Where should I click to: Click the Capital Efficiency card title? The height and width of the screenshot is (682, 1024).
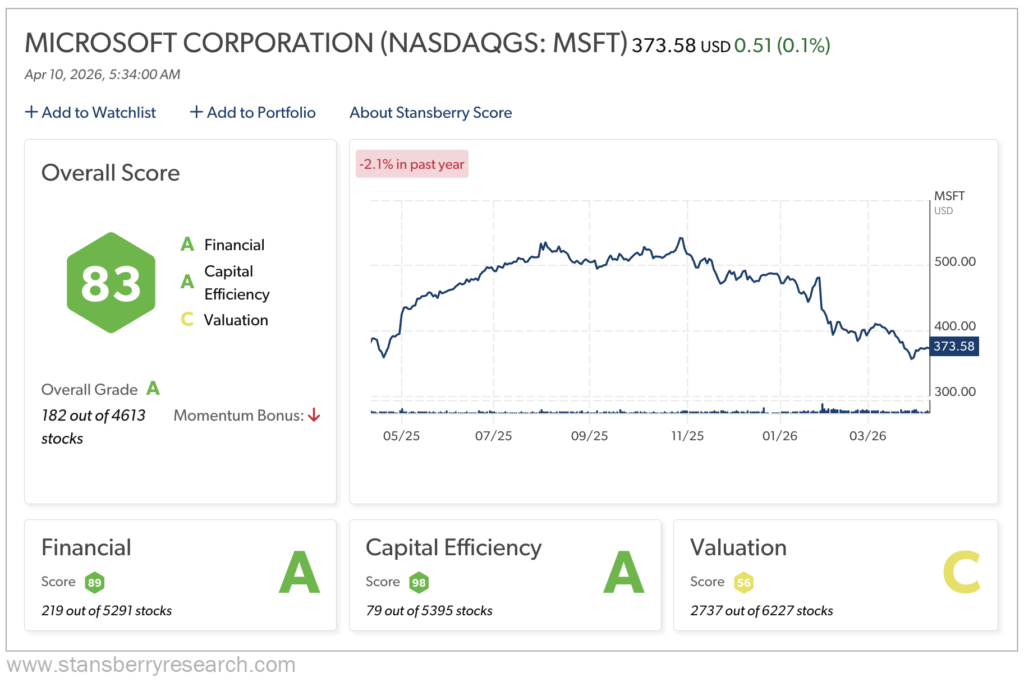(453, 548)
